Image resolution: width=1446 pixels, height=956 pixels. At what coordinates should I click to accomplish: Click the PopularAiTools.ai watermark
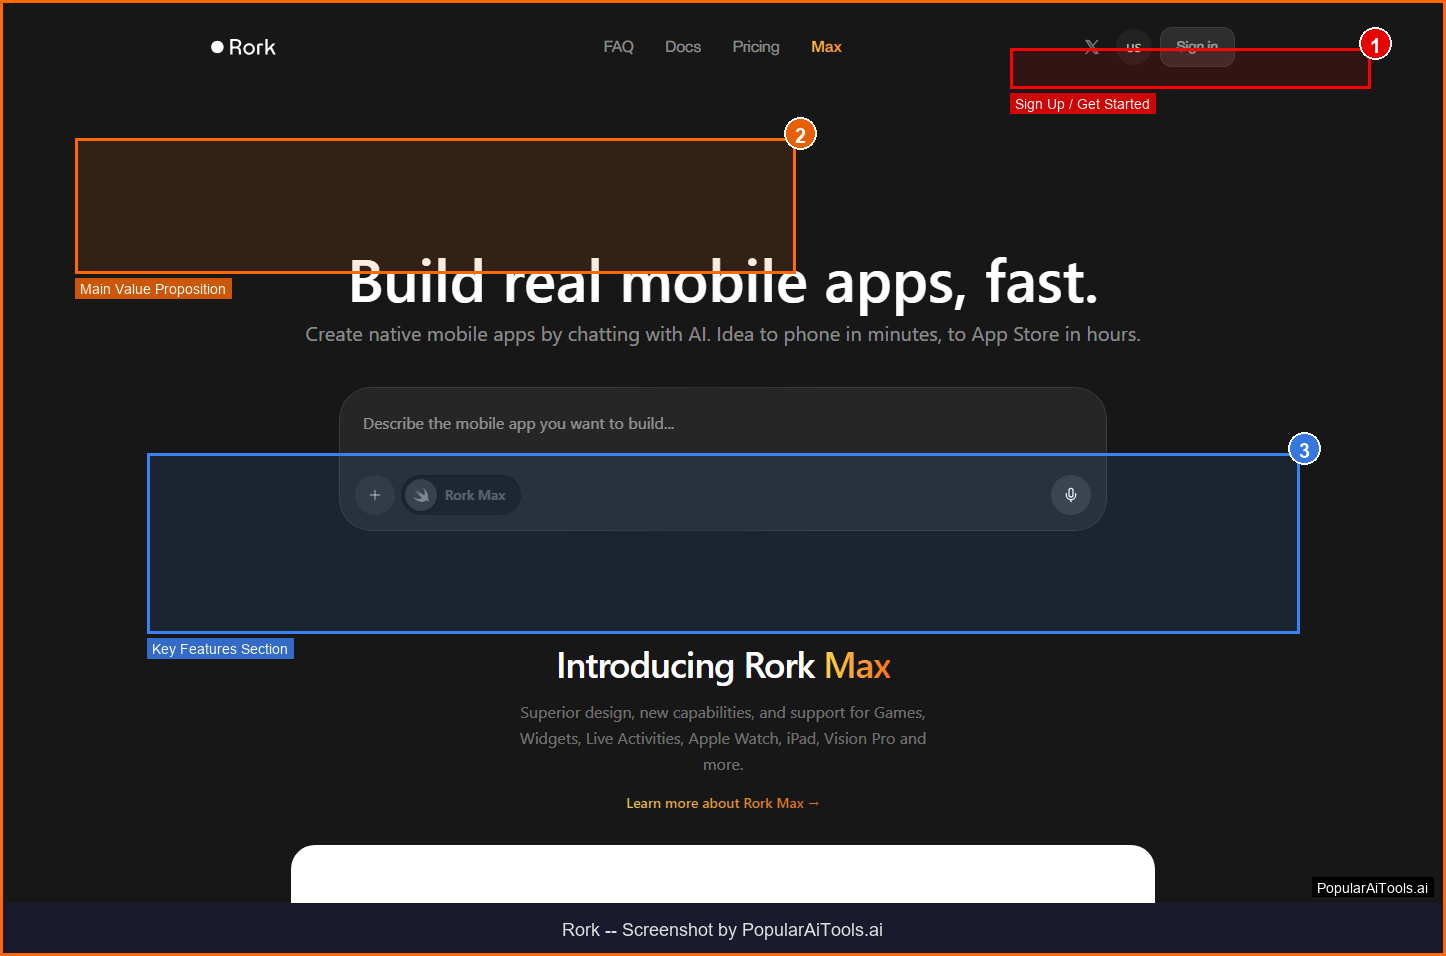coord(1372,888)
